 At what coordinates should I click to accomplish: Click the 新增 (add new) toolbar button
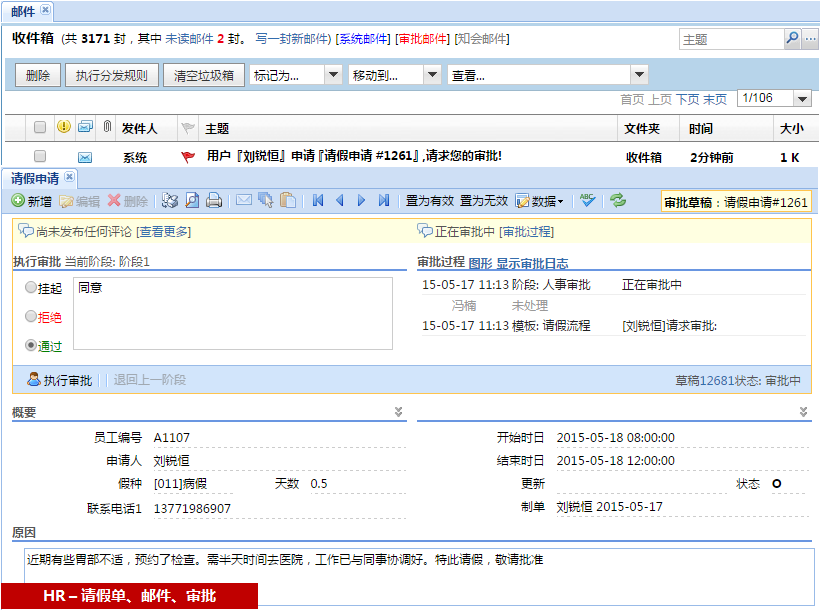click(31, 201)
